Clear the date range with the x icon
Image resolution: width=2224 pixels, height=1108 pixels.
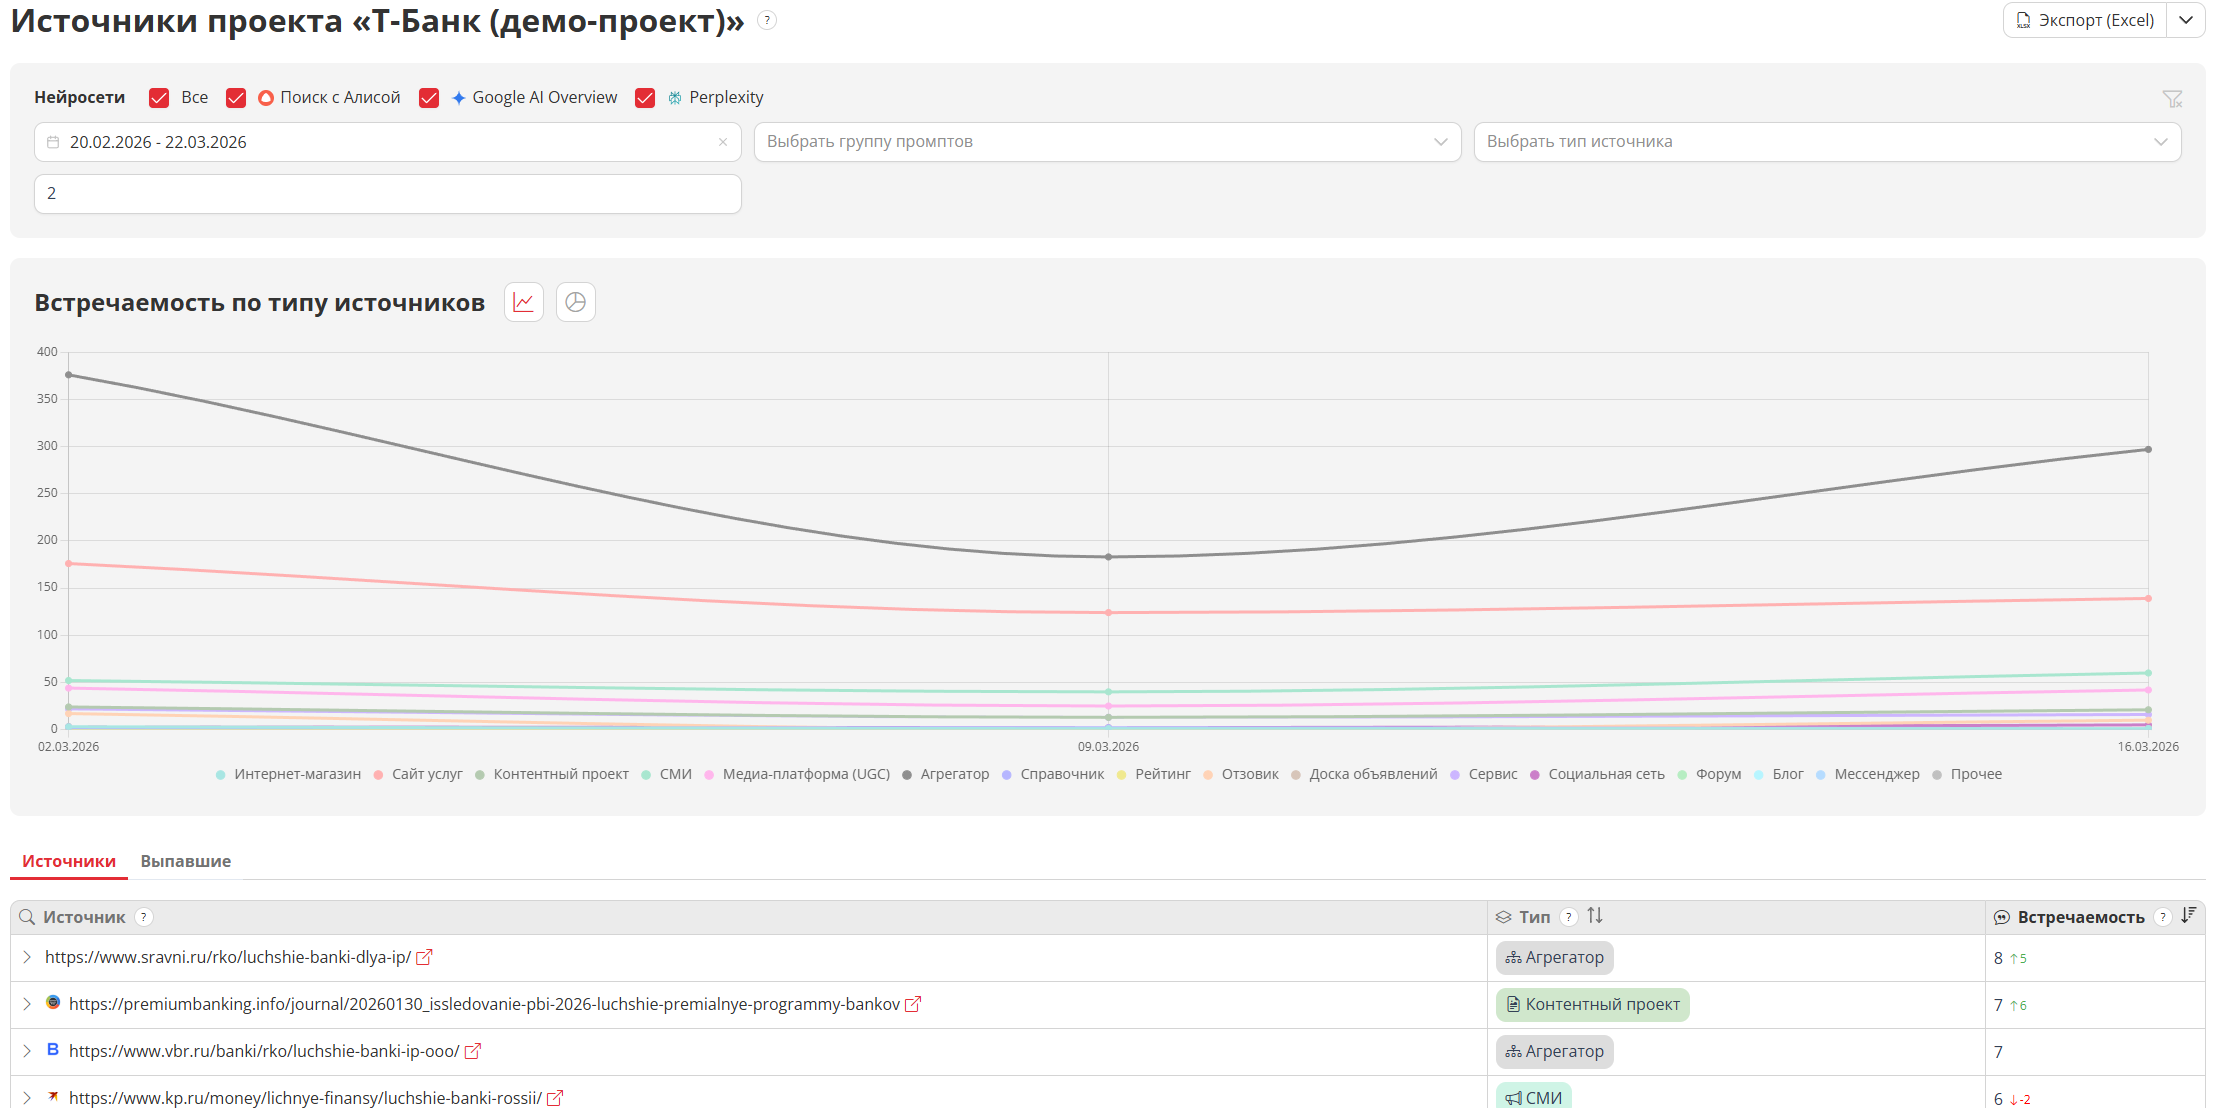(x=722, y=142)
